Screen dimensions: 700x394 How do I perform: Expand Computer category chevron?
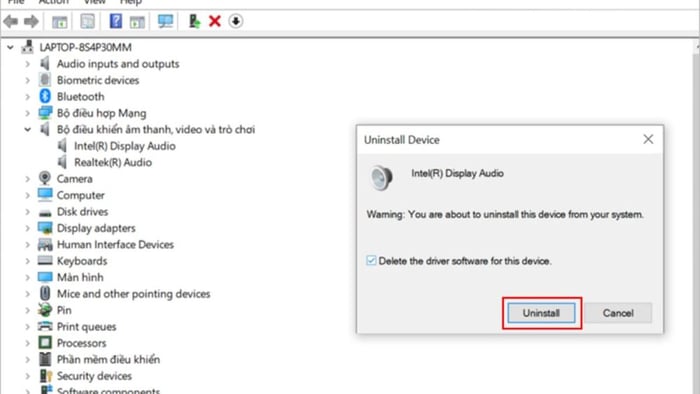point(28,195)
